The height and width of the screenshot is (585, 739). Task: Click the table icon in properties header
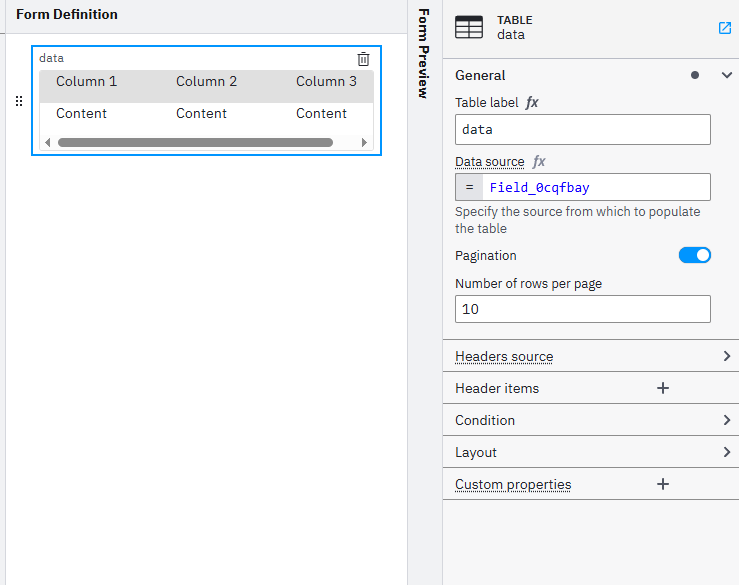pyautogui.click(x=469, y=28)
